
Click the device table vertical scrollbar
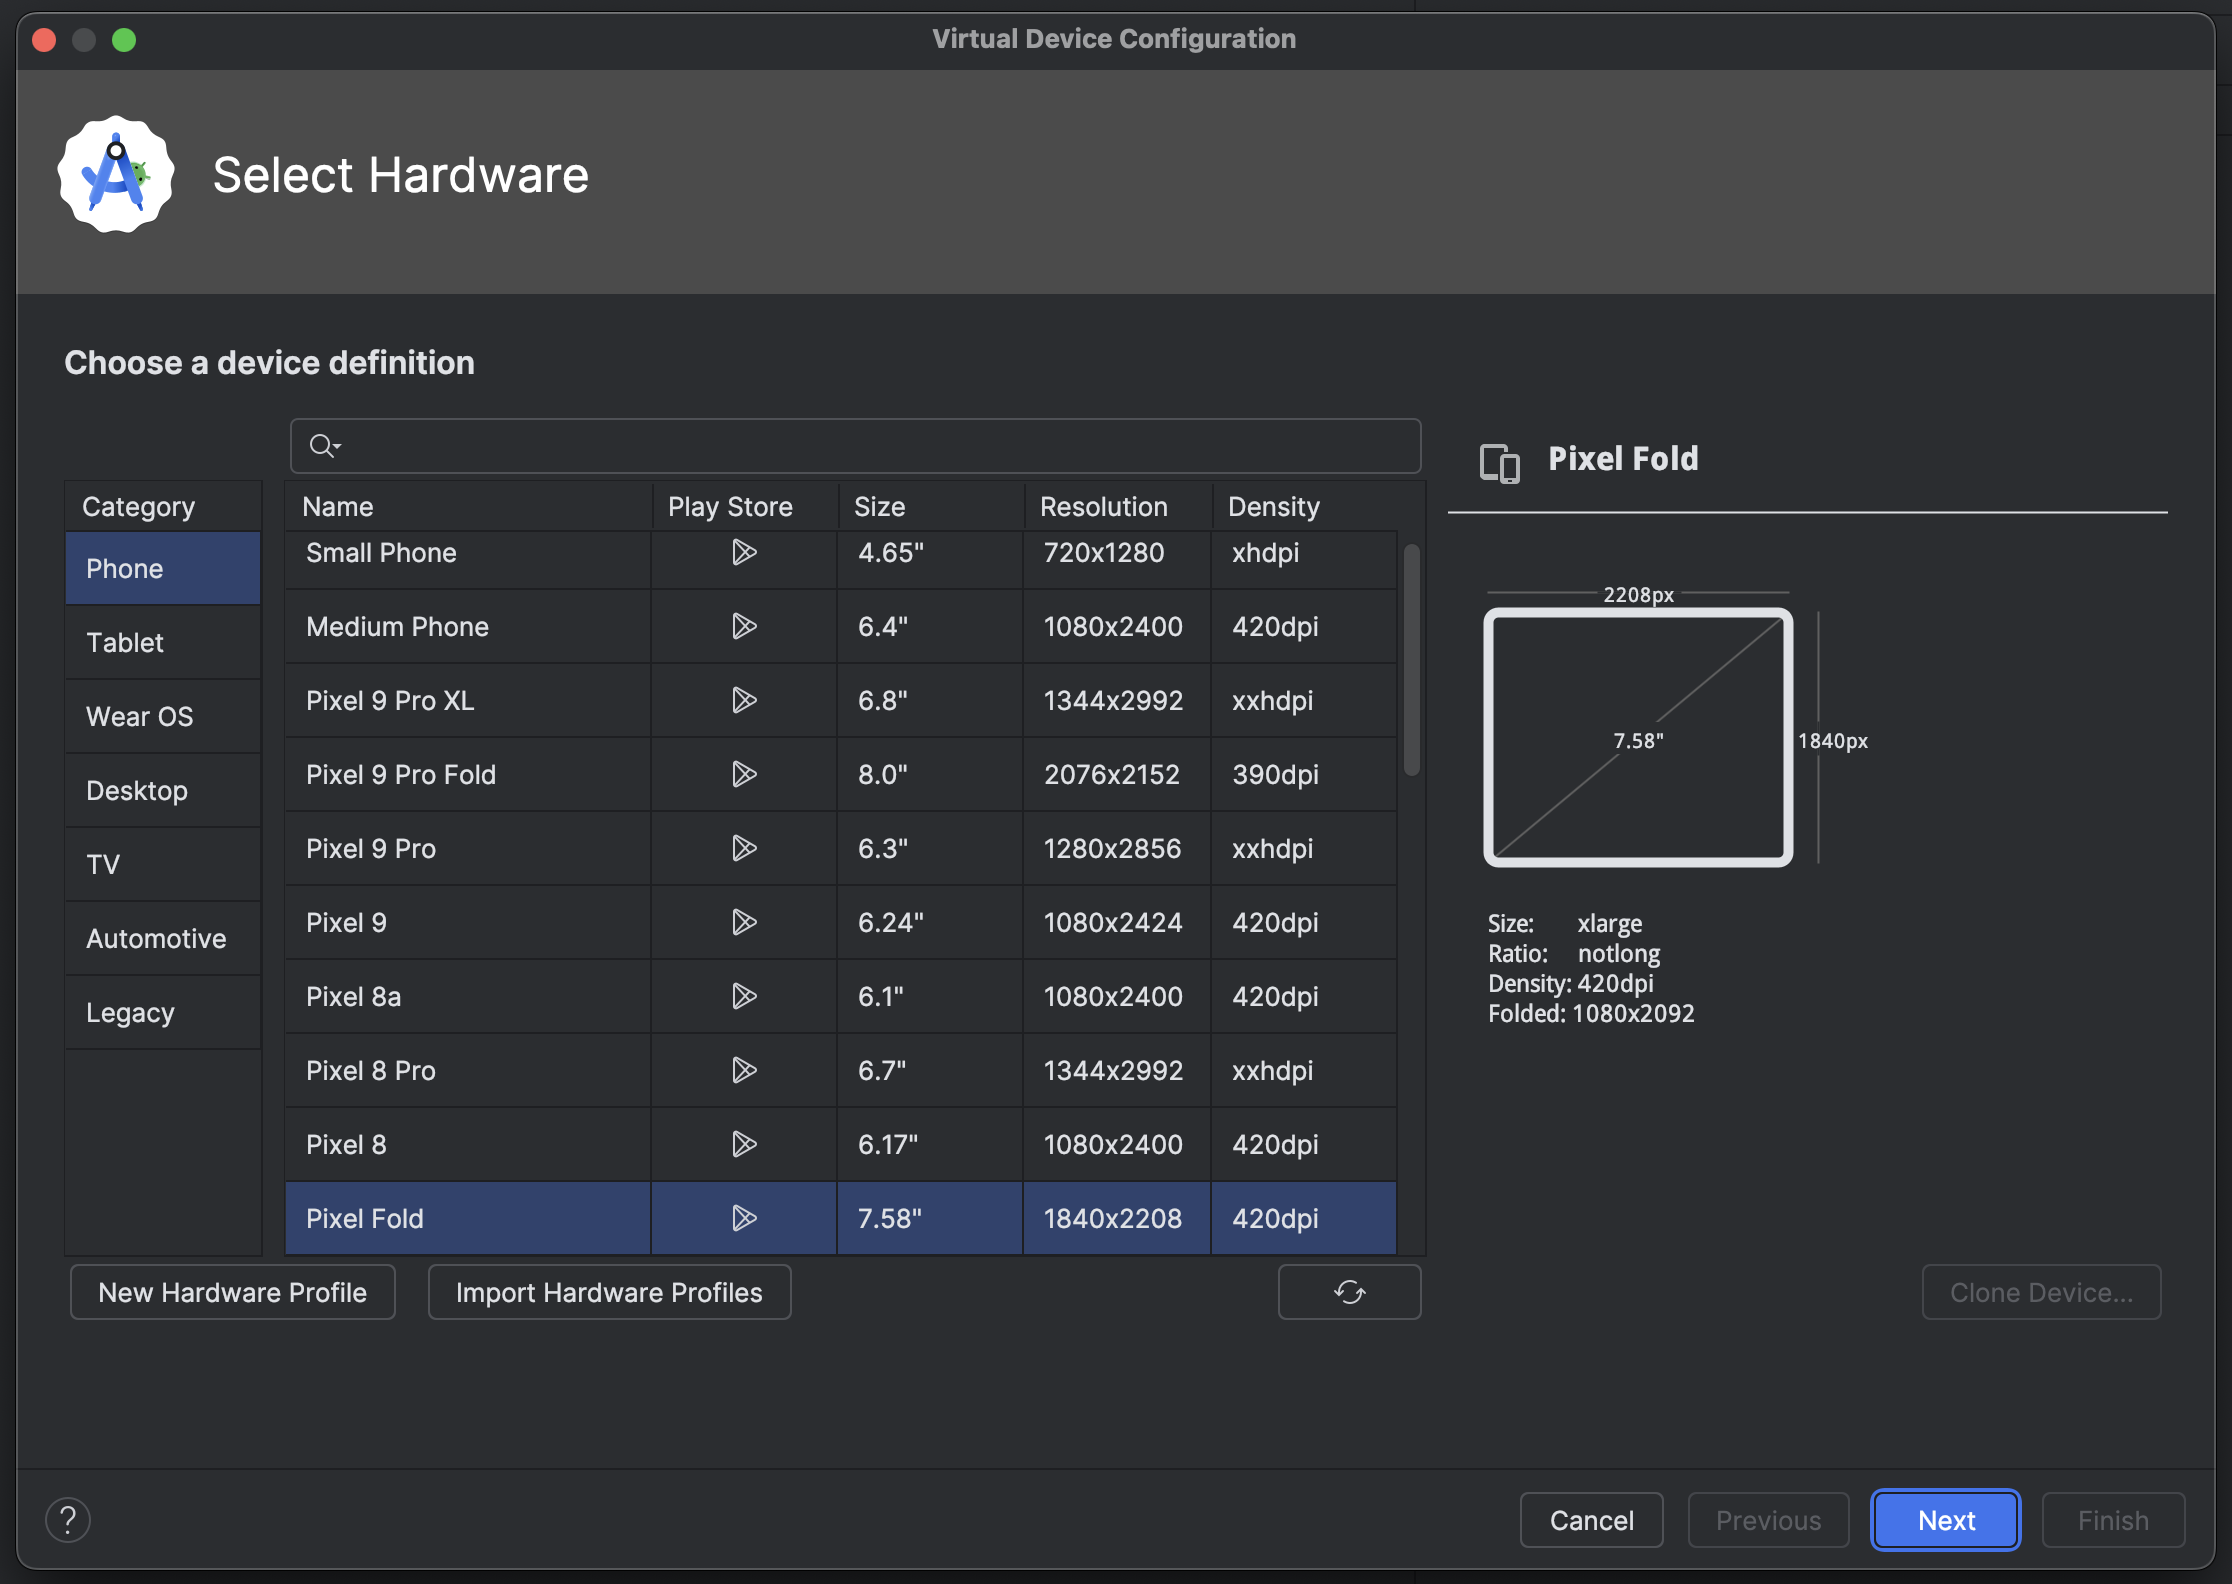coord(1412,660)
